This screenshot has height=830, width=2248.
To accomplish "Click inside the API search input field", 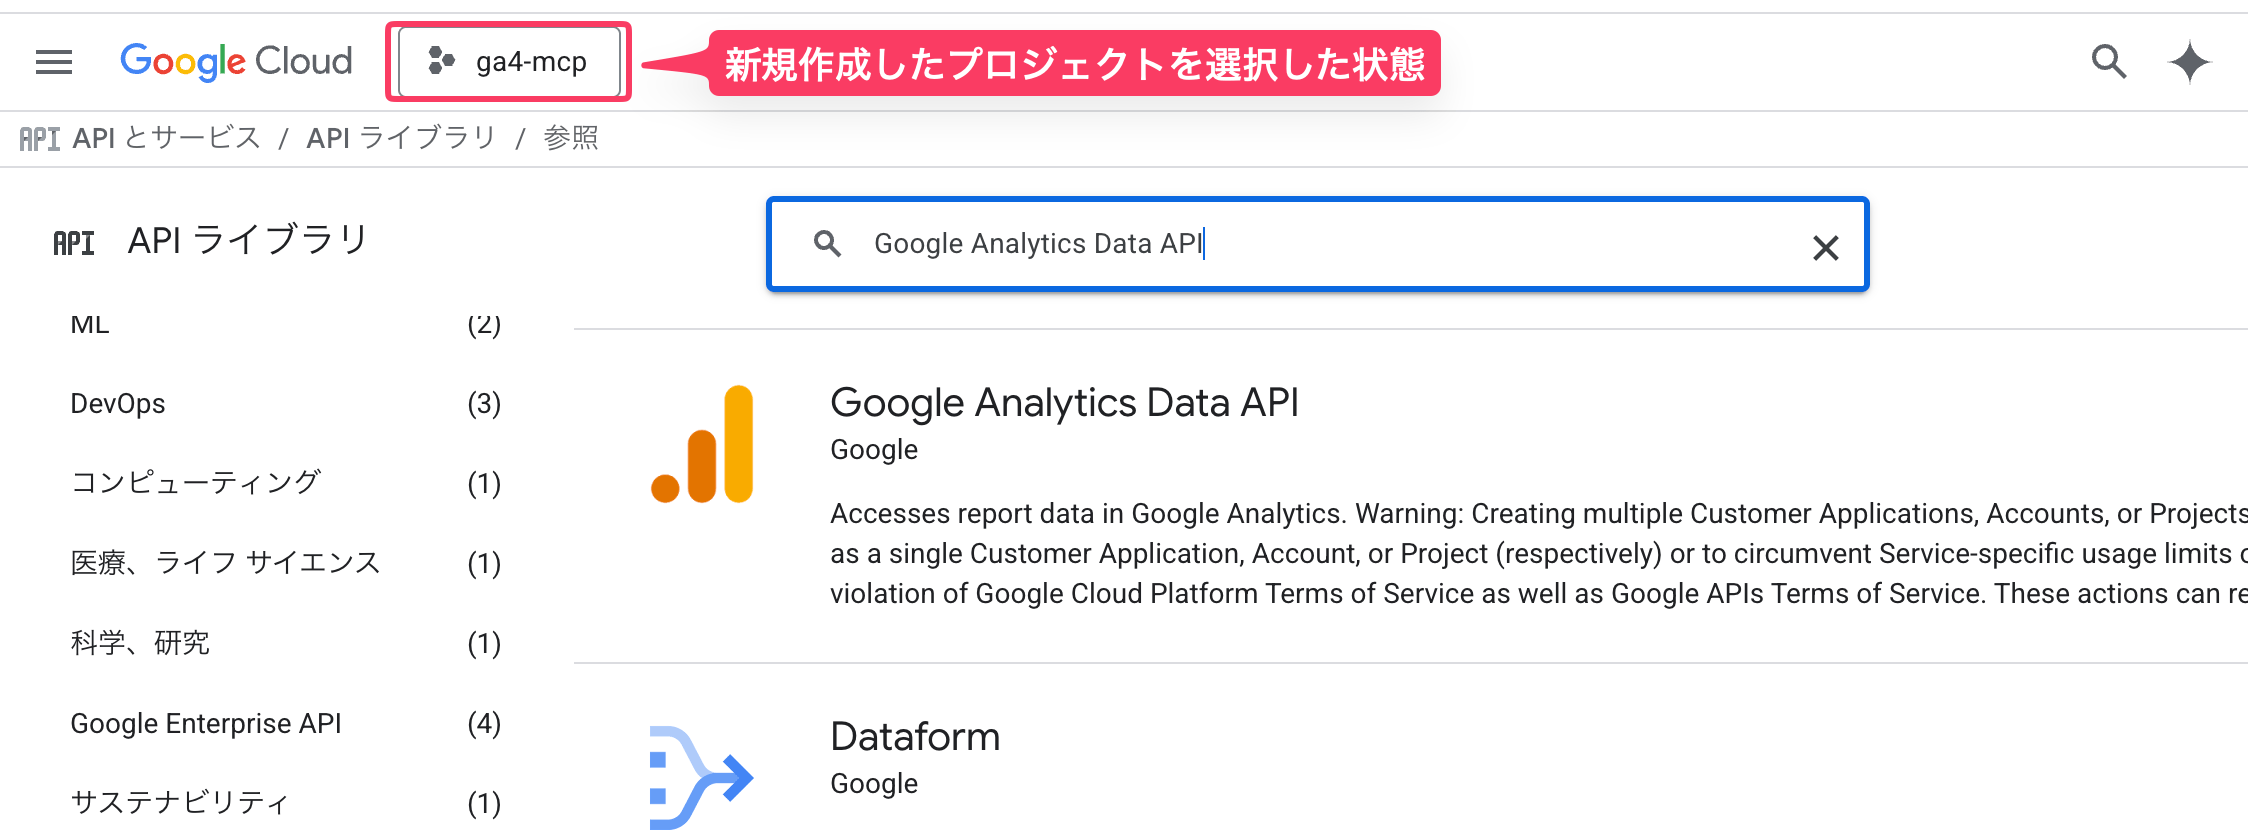I will pyautogui.click(x=1200, y=243).
